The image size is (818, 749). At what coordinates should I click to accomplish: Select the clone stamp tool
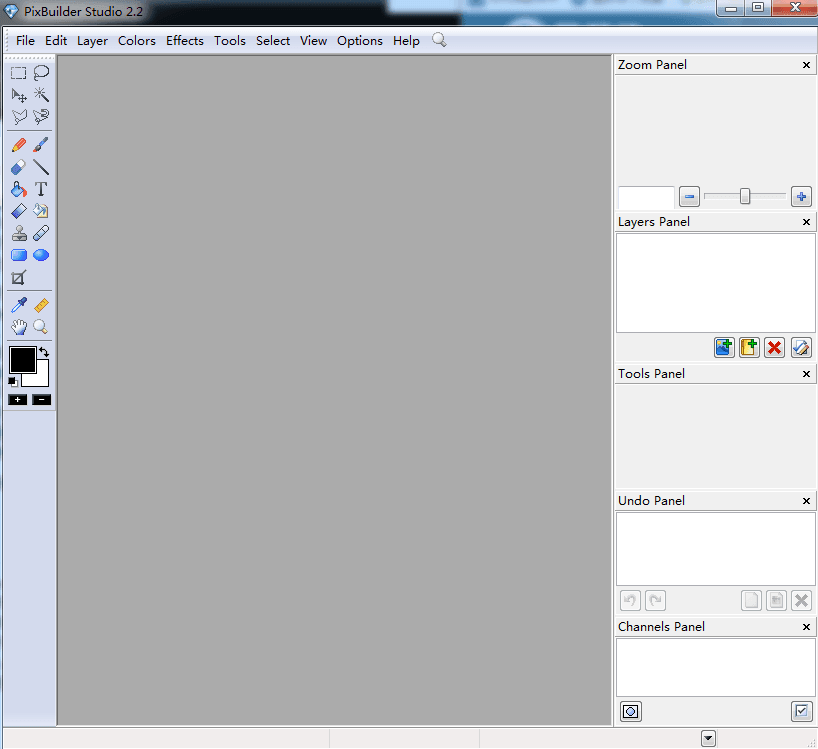[x=18, y=232]
